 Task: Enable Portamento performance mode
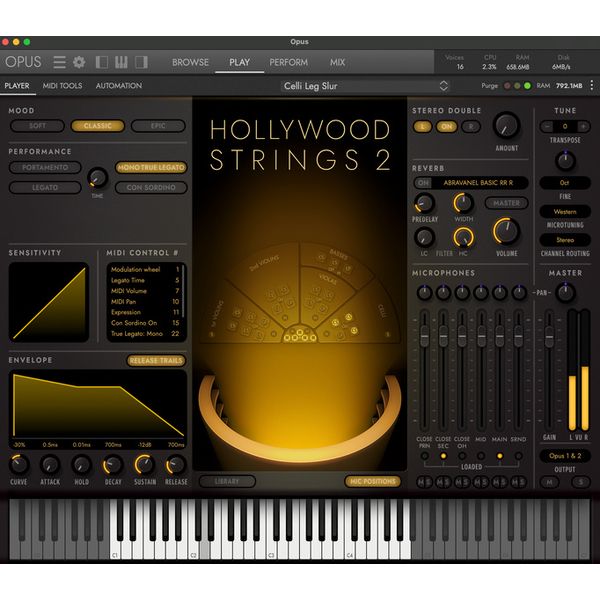click(45, 168)
